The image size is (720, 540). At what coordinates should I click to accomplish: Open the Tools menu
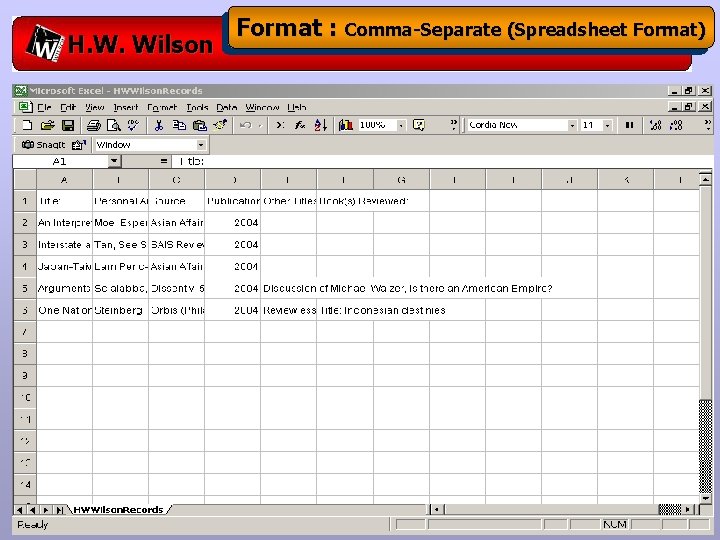pos(197,107)
